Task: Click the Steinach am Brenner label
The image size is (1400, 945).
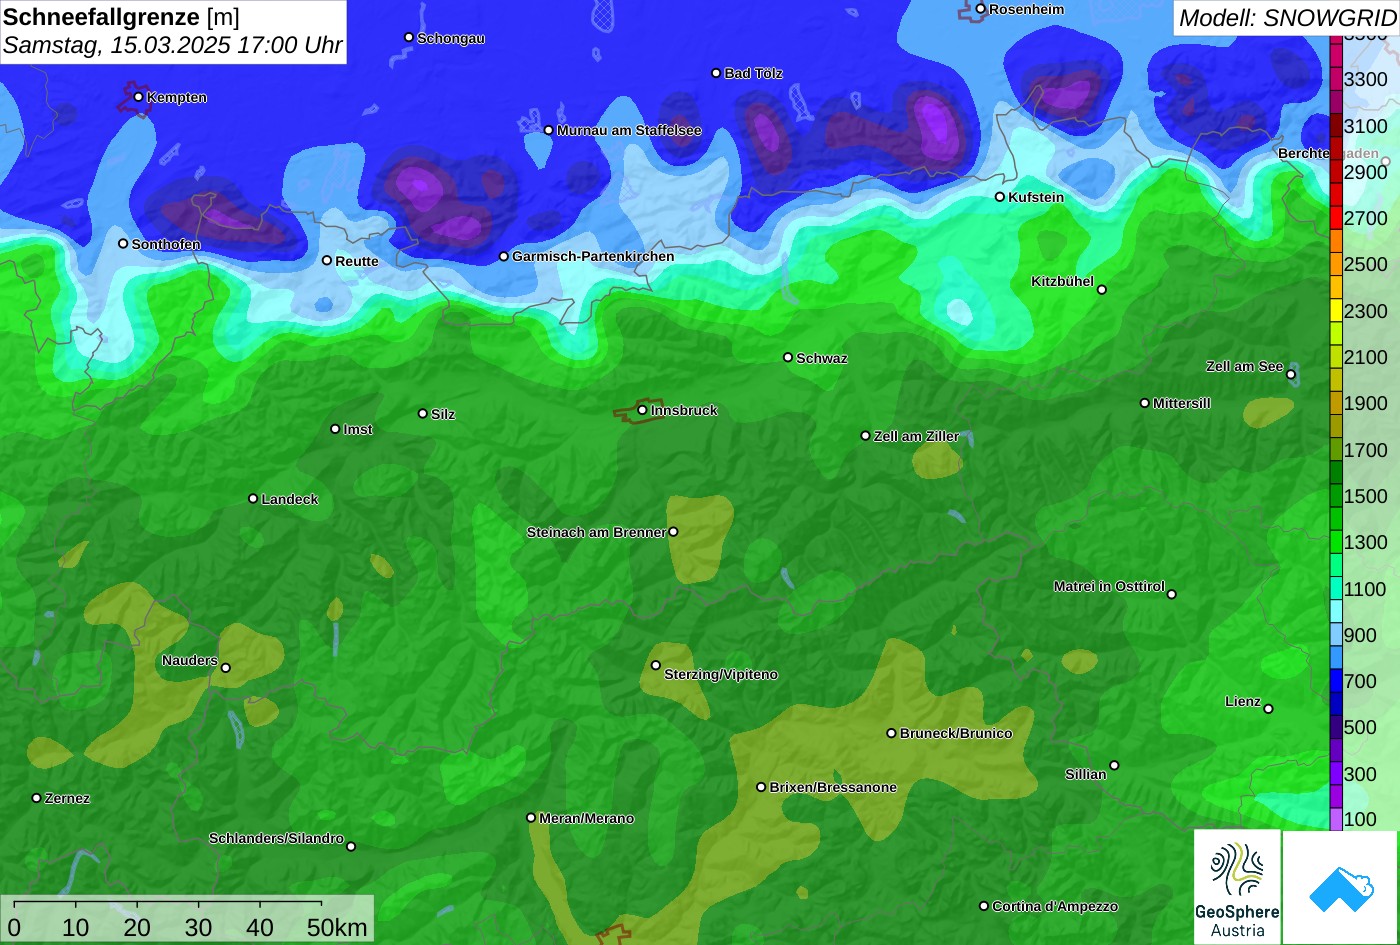Action: tap(596, 532)
